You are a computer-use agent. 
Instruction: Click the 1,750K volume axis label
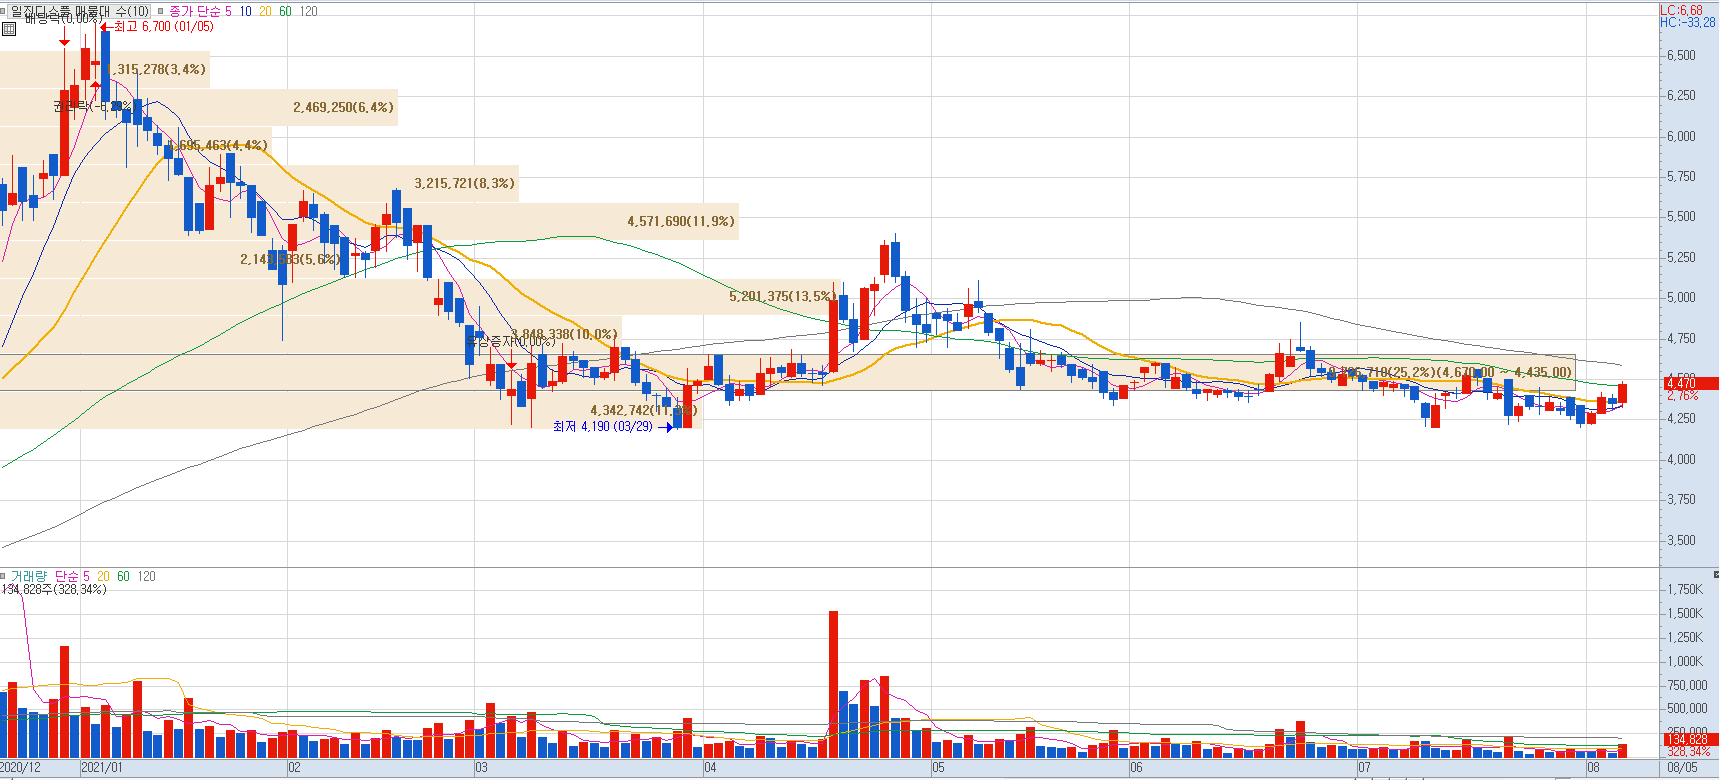(x=1685, y=589)
